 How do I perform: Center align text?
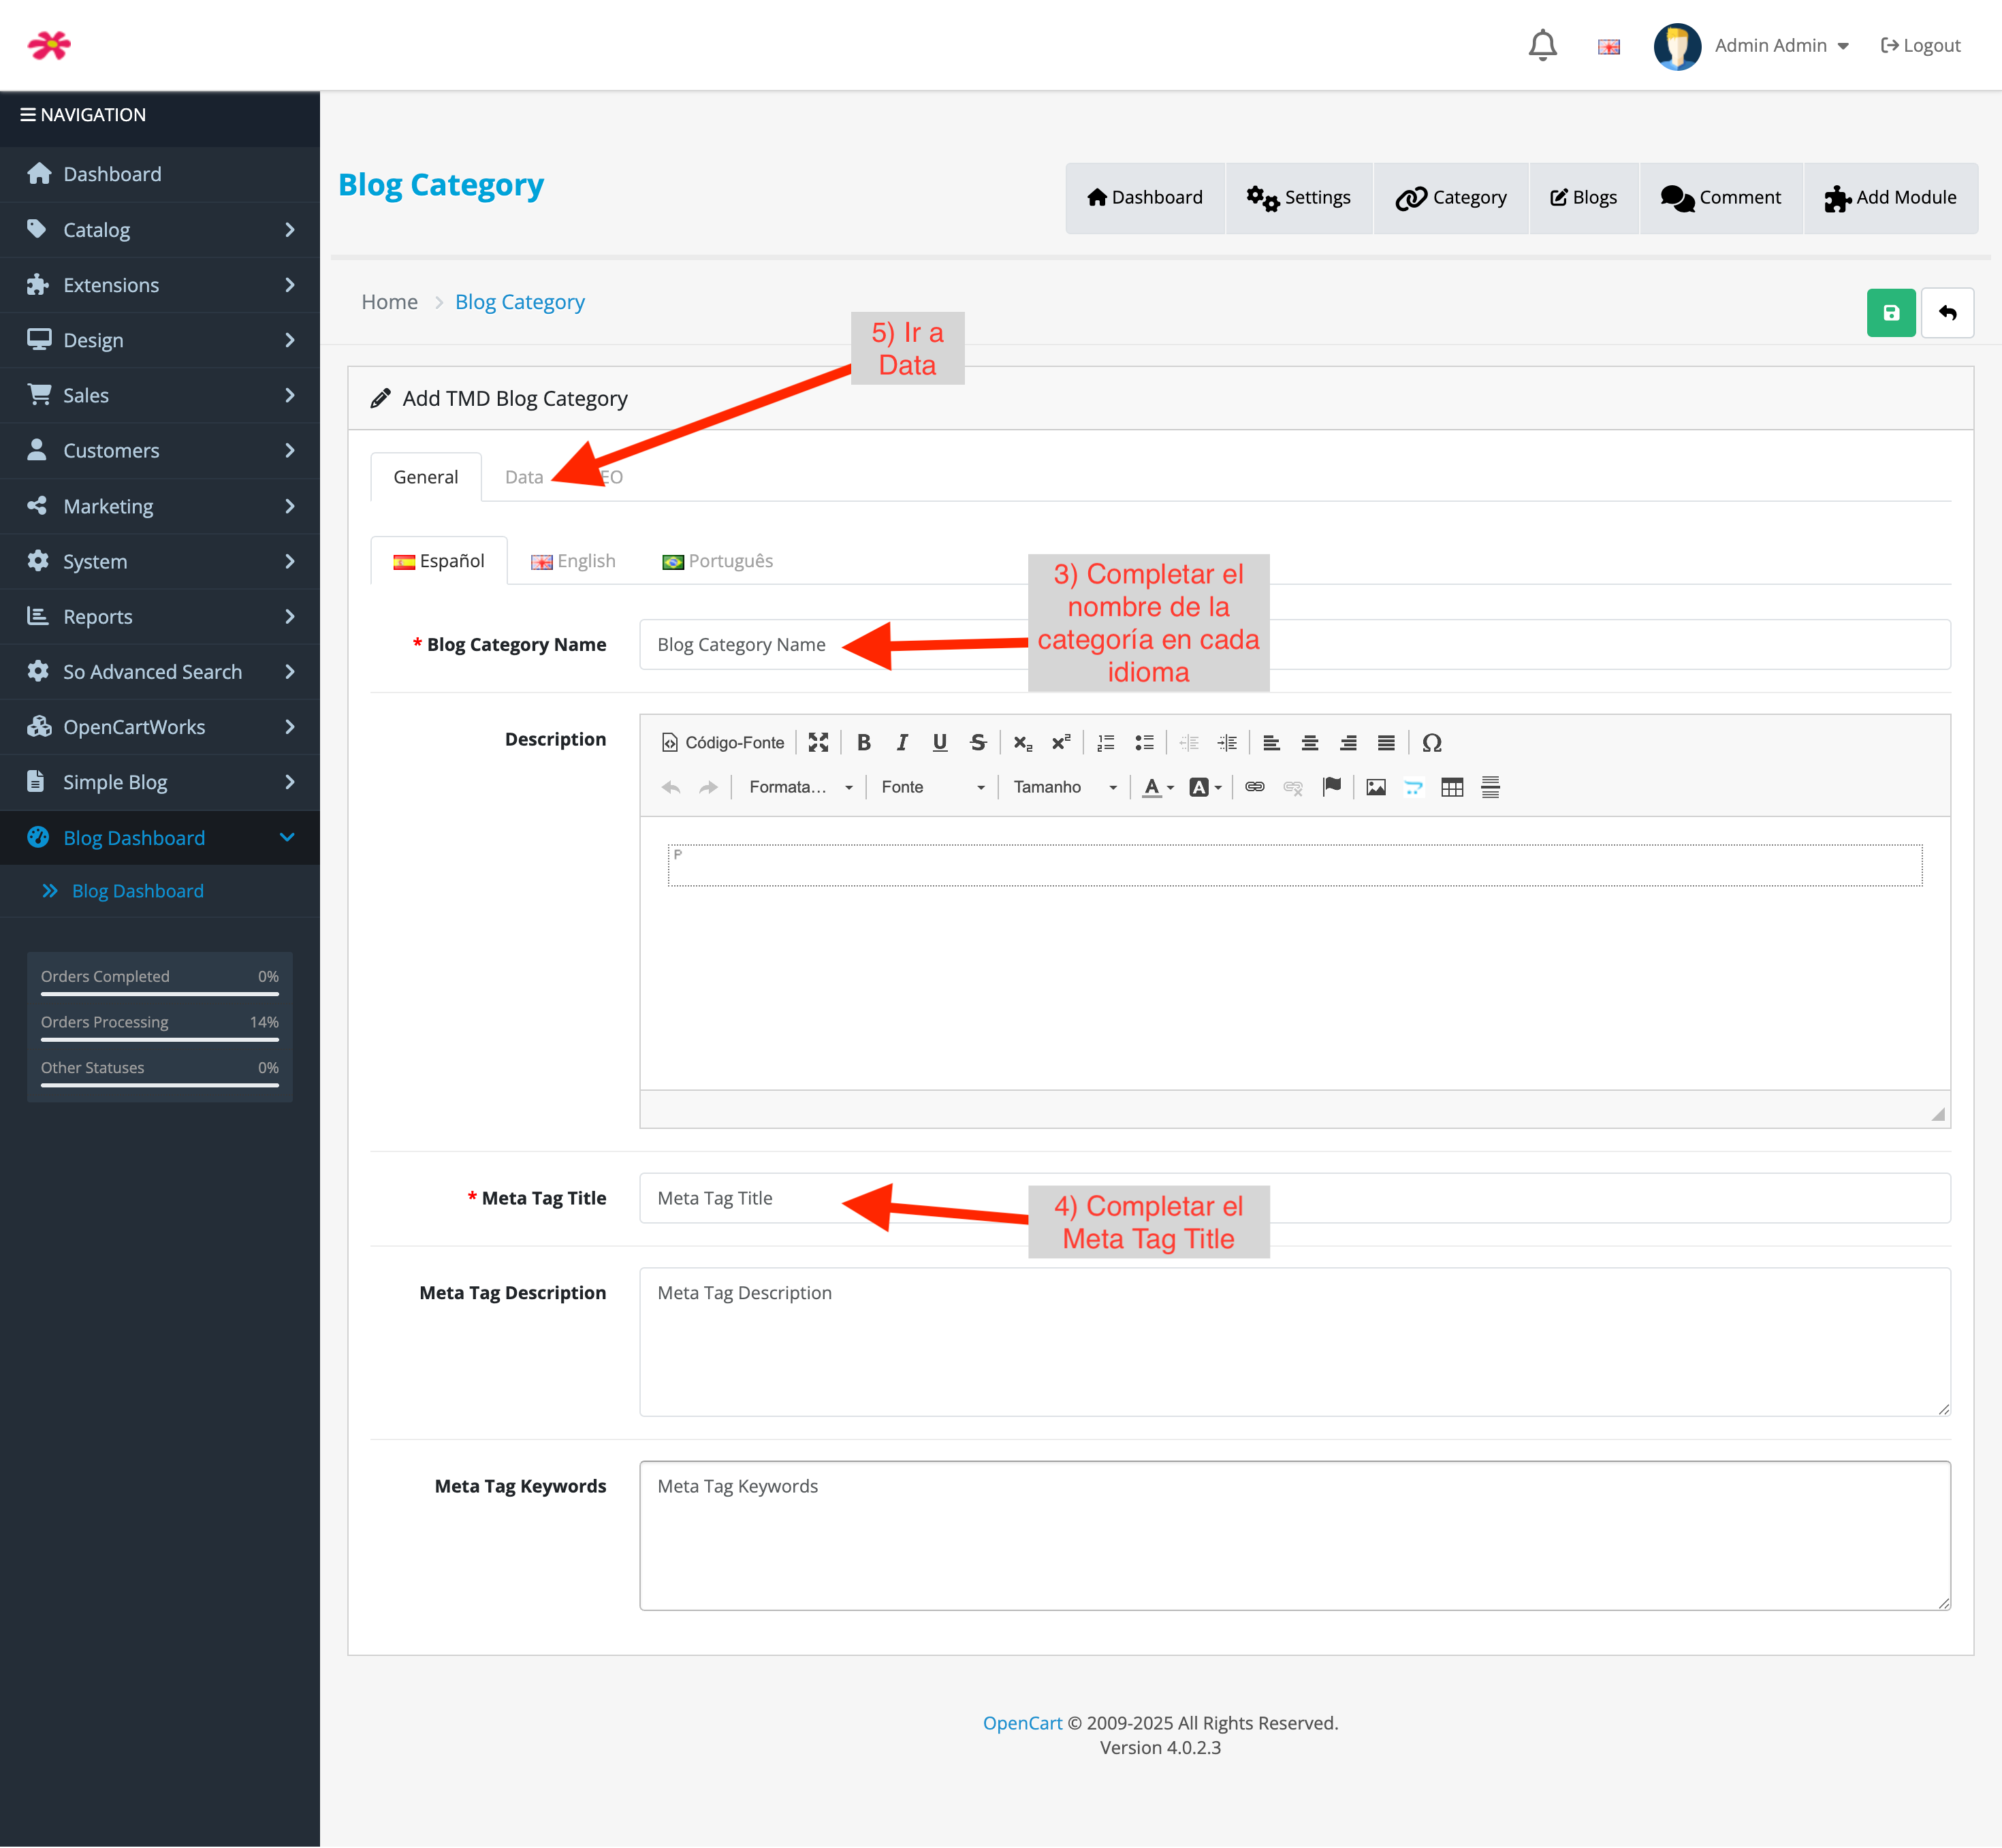tap(1309, 742)
